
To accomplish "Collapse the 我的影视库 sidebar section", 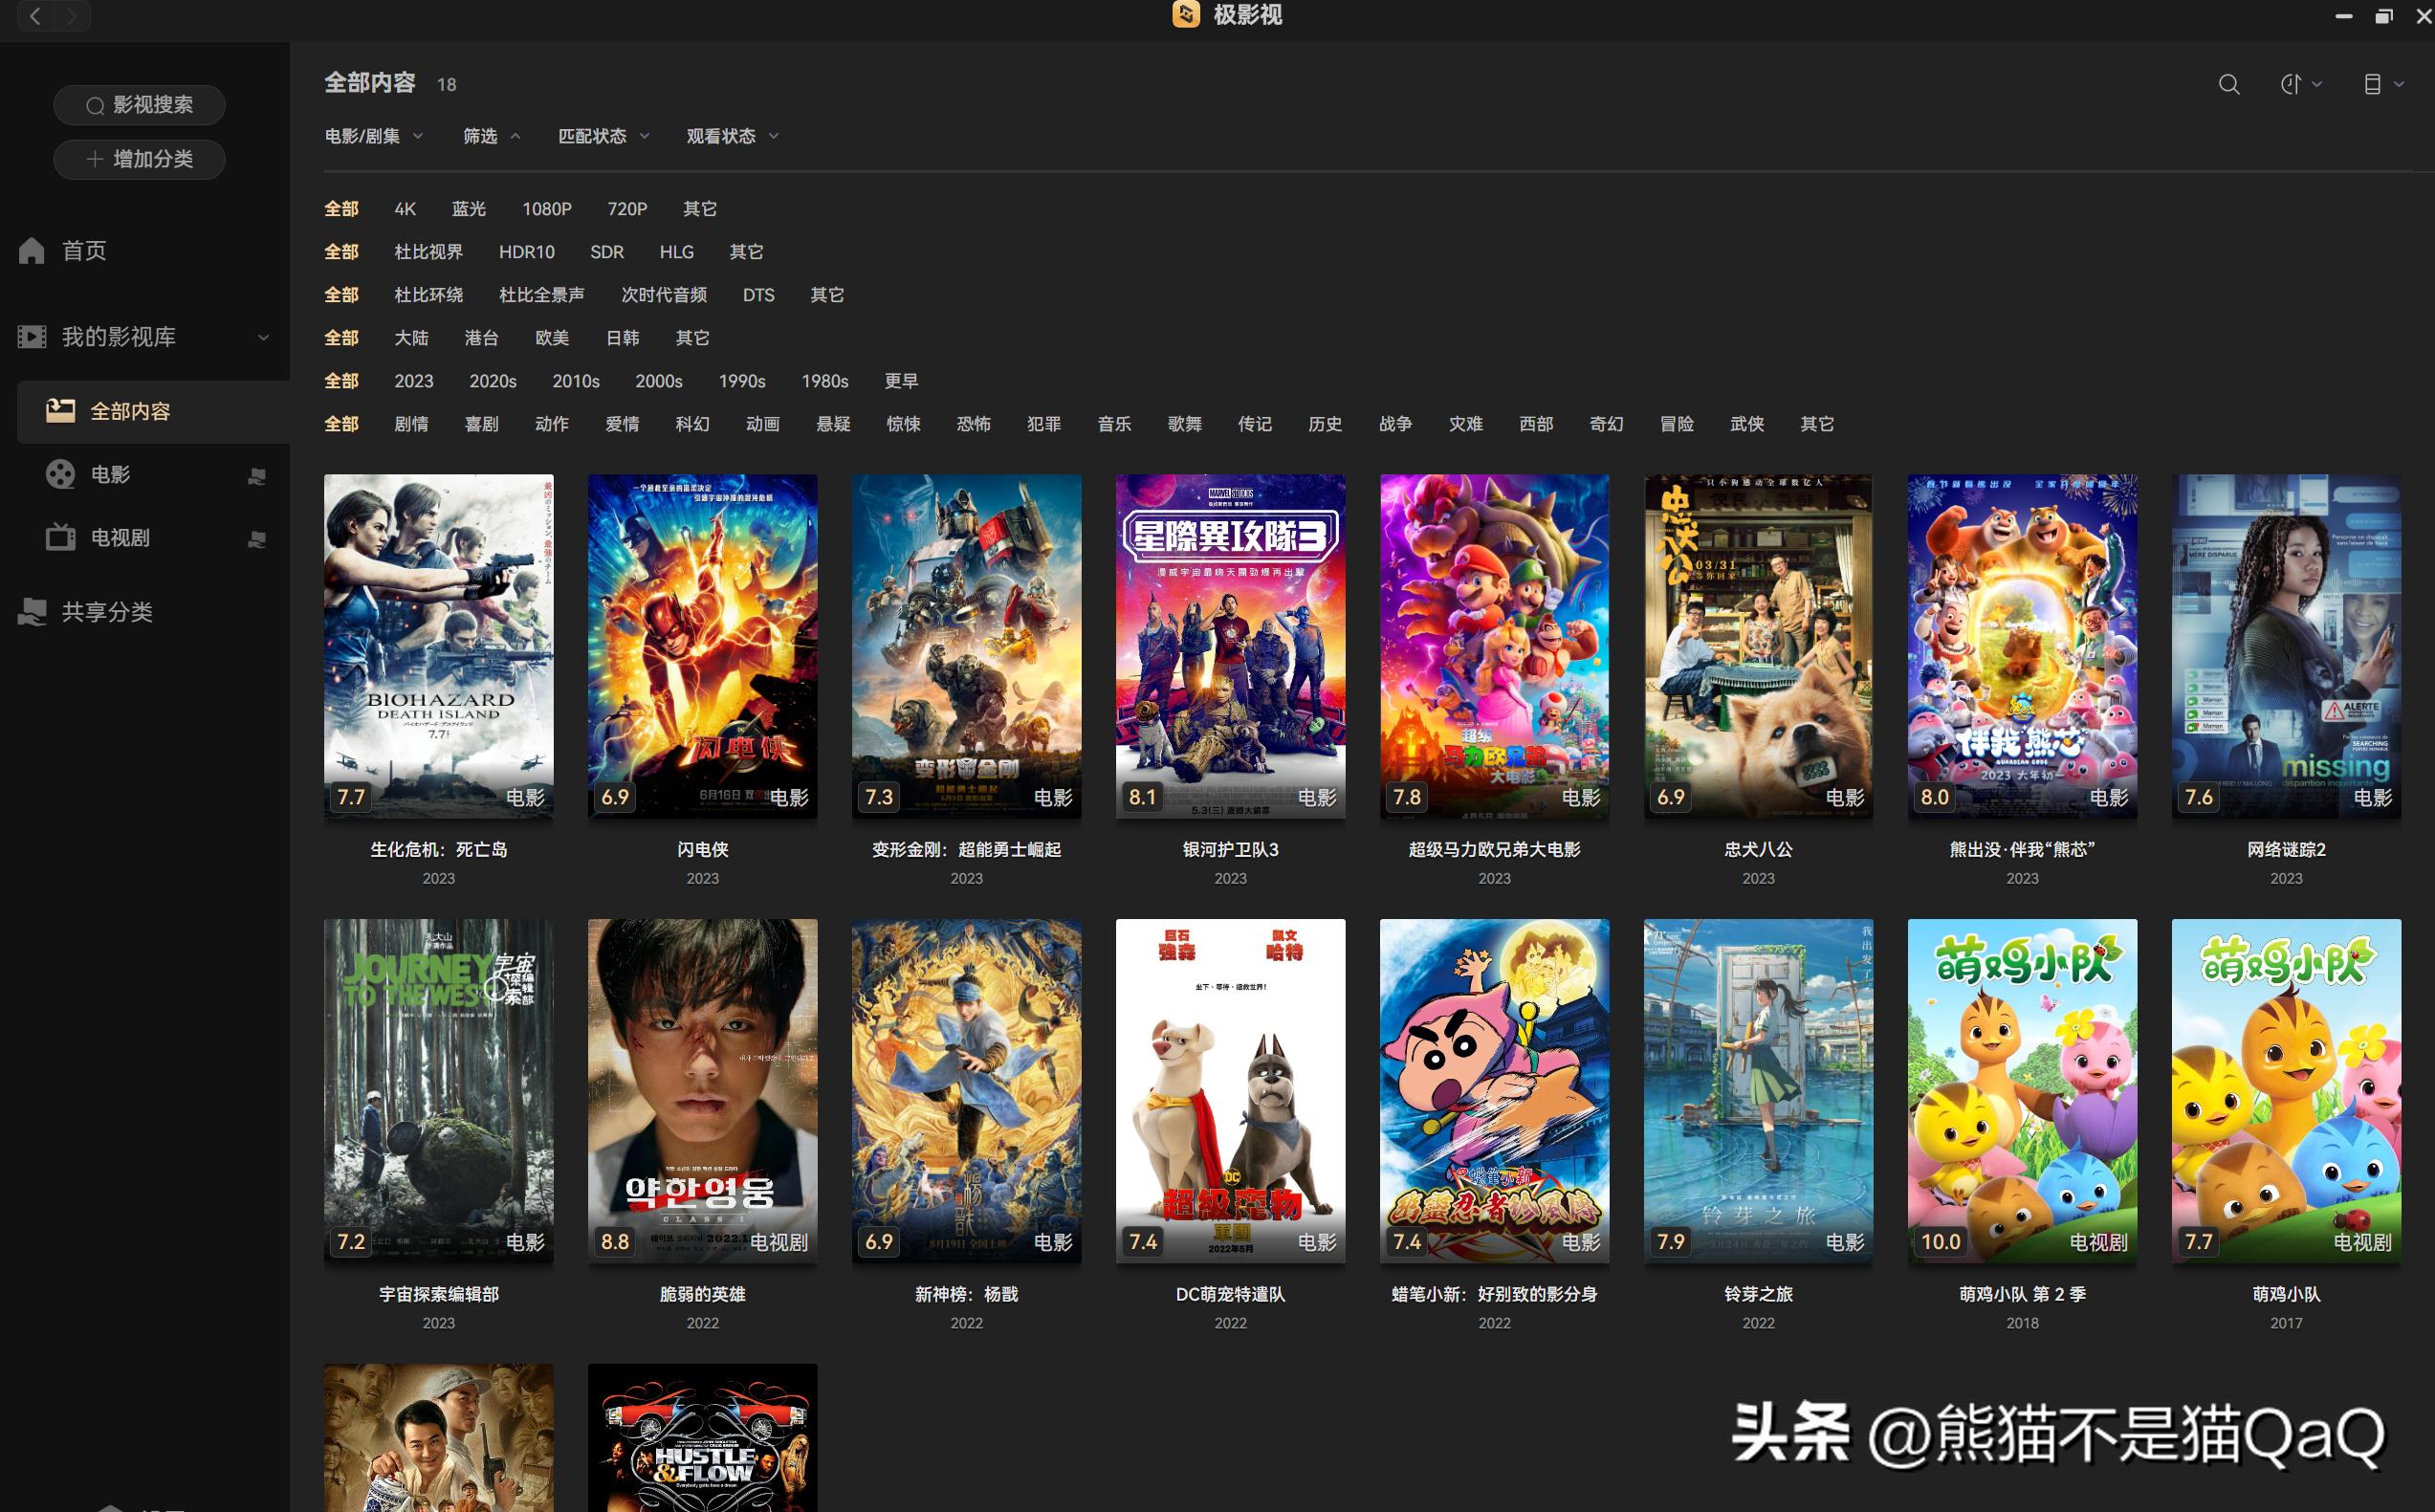I will [x=263, y=338].
